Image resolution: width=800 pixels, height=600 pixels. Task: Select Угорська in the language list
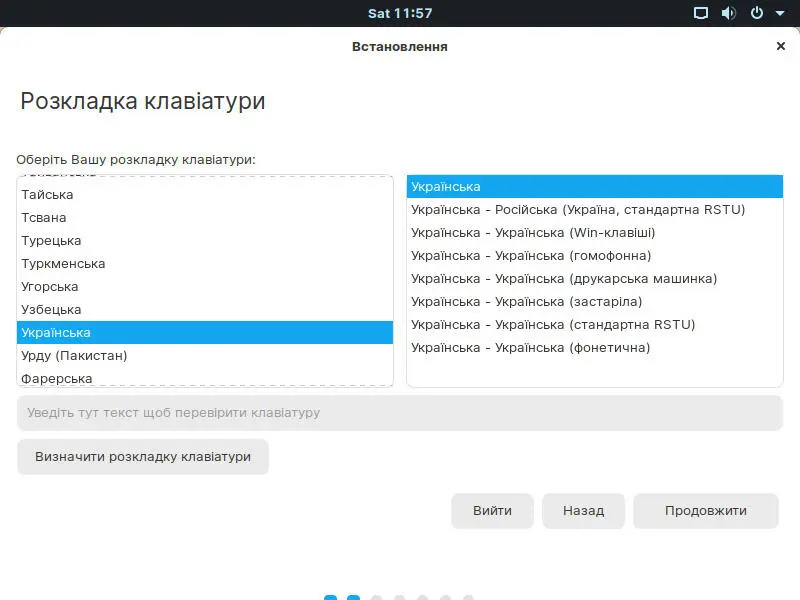click(x=205, y=287)
